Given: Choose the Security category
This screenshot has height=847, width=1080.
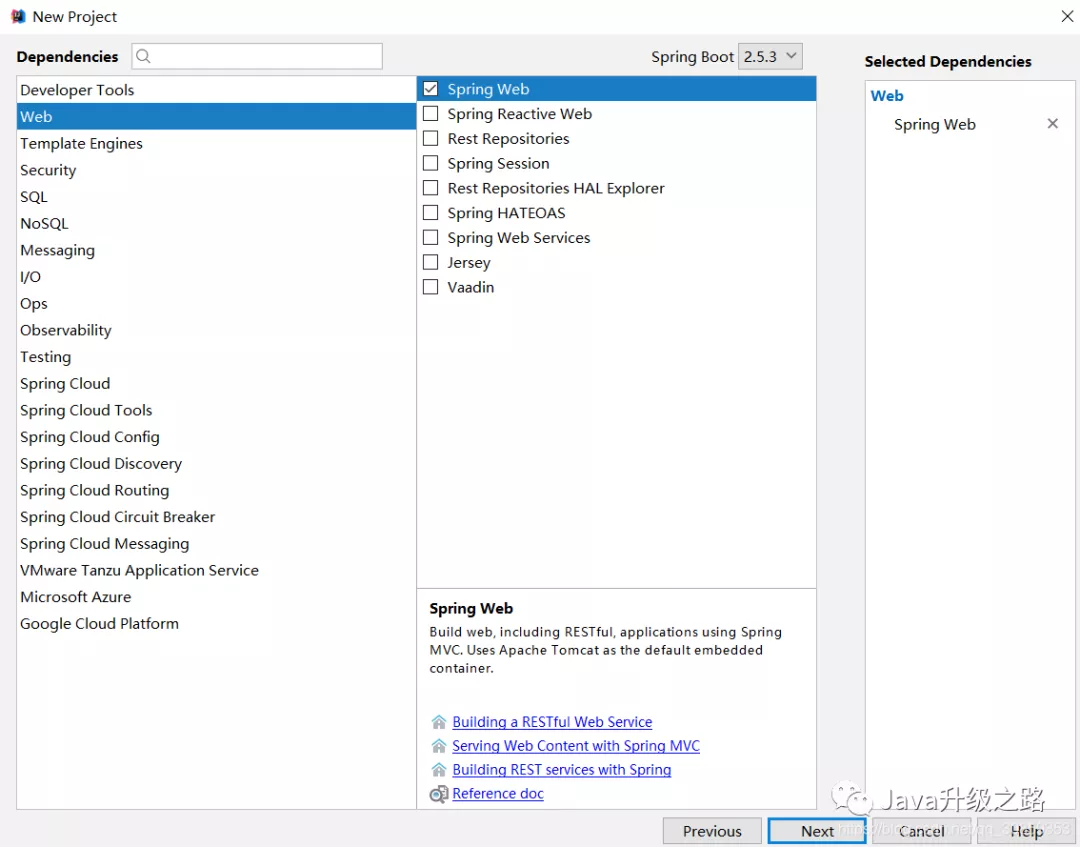Looking at the screenshot, I should point(216,170).
